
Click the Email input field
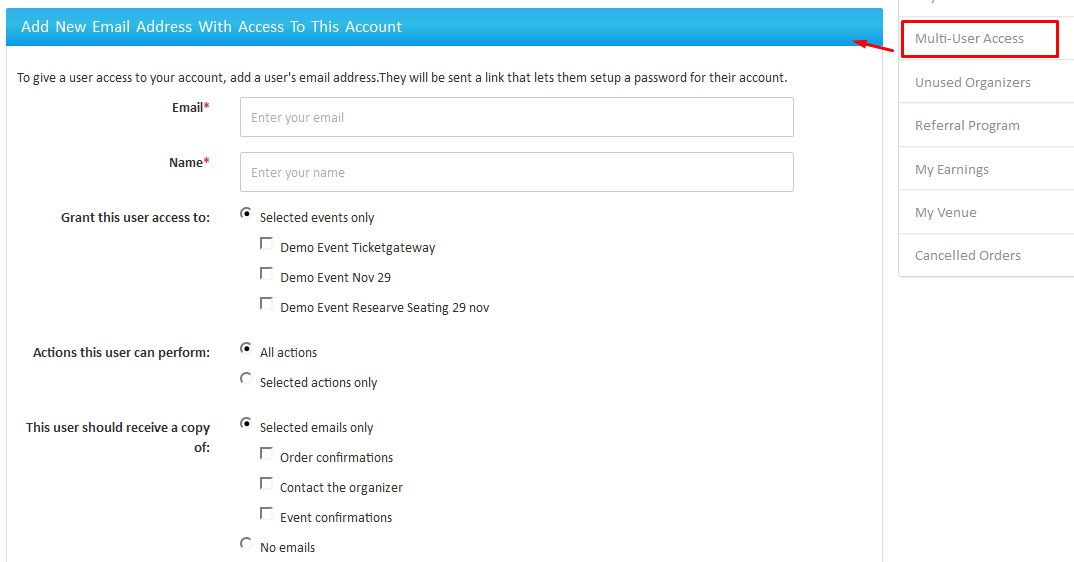click(x=516, y=117)
